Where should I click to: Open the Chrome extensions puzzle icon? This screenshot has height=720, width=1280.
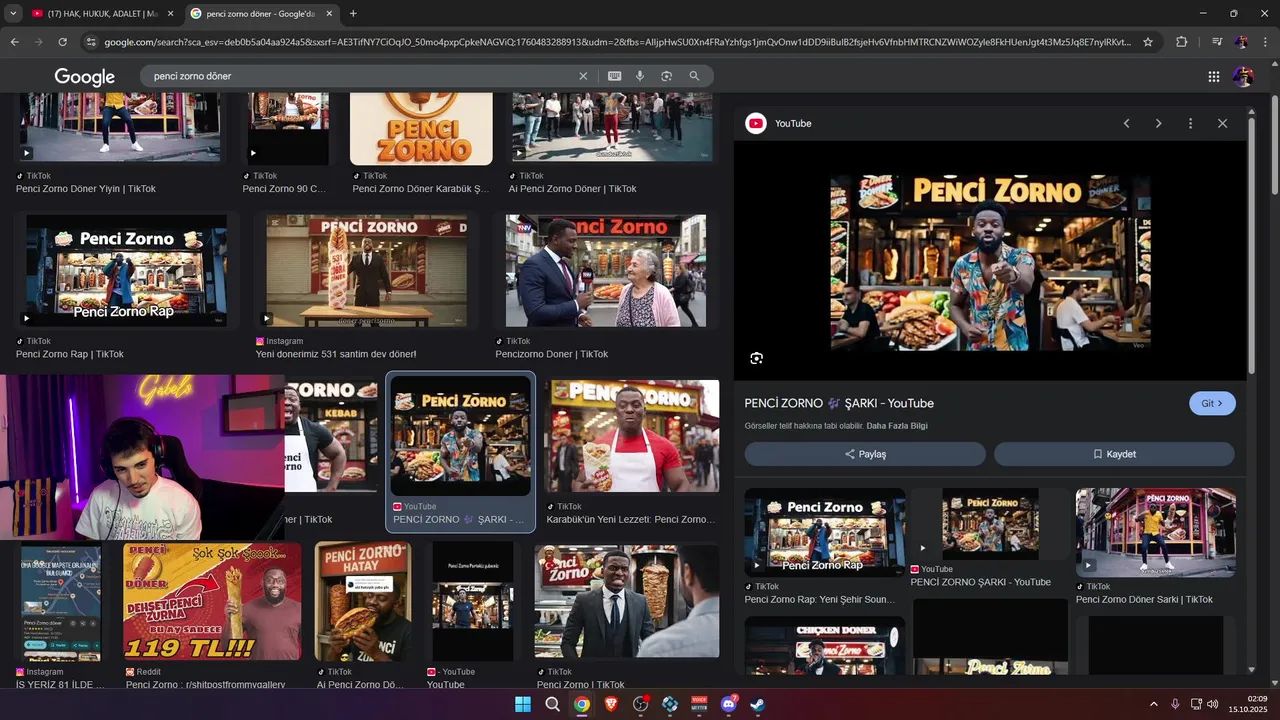[1182, 42]
